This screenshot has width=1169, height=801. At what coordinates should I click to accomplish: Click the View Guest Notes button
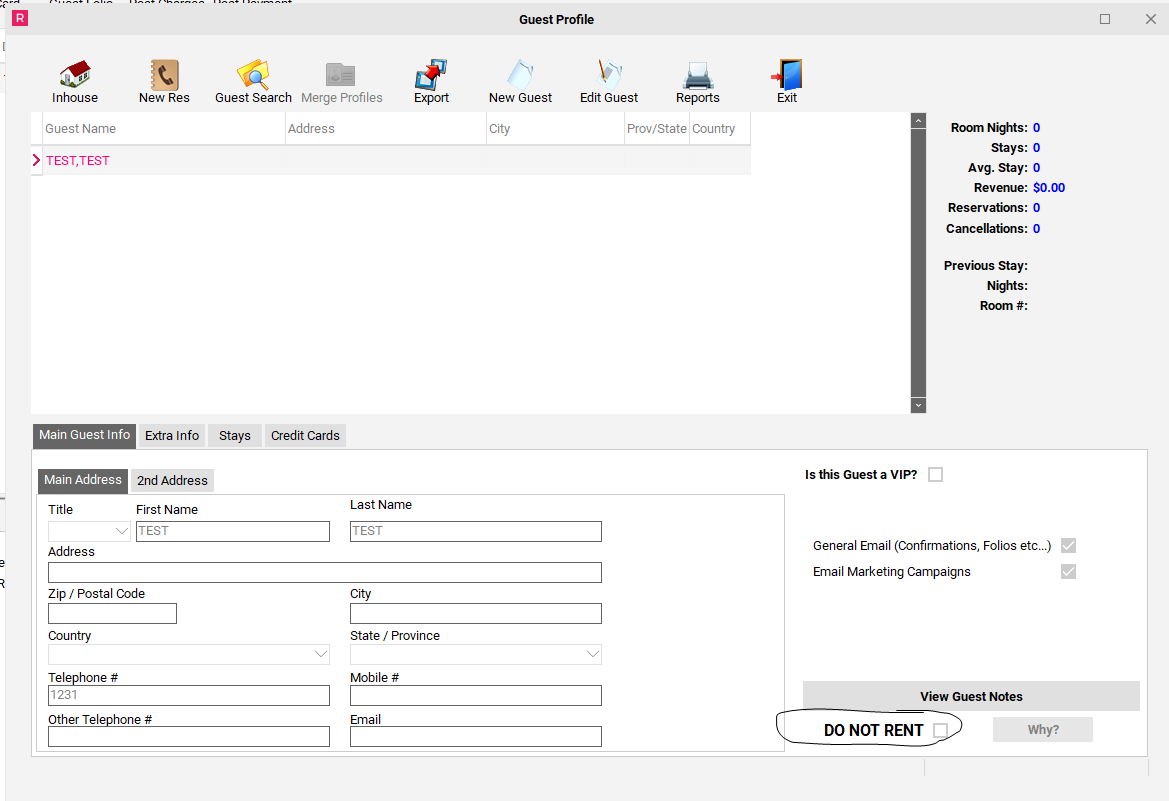(971, 697)
